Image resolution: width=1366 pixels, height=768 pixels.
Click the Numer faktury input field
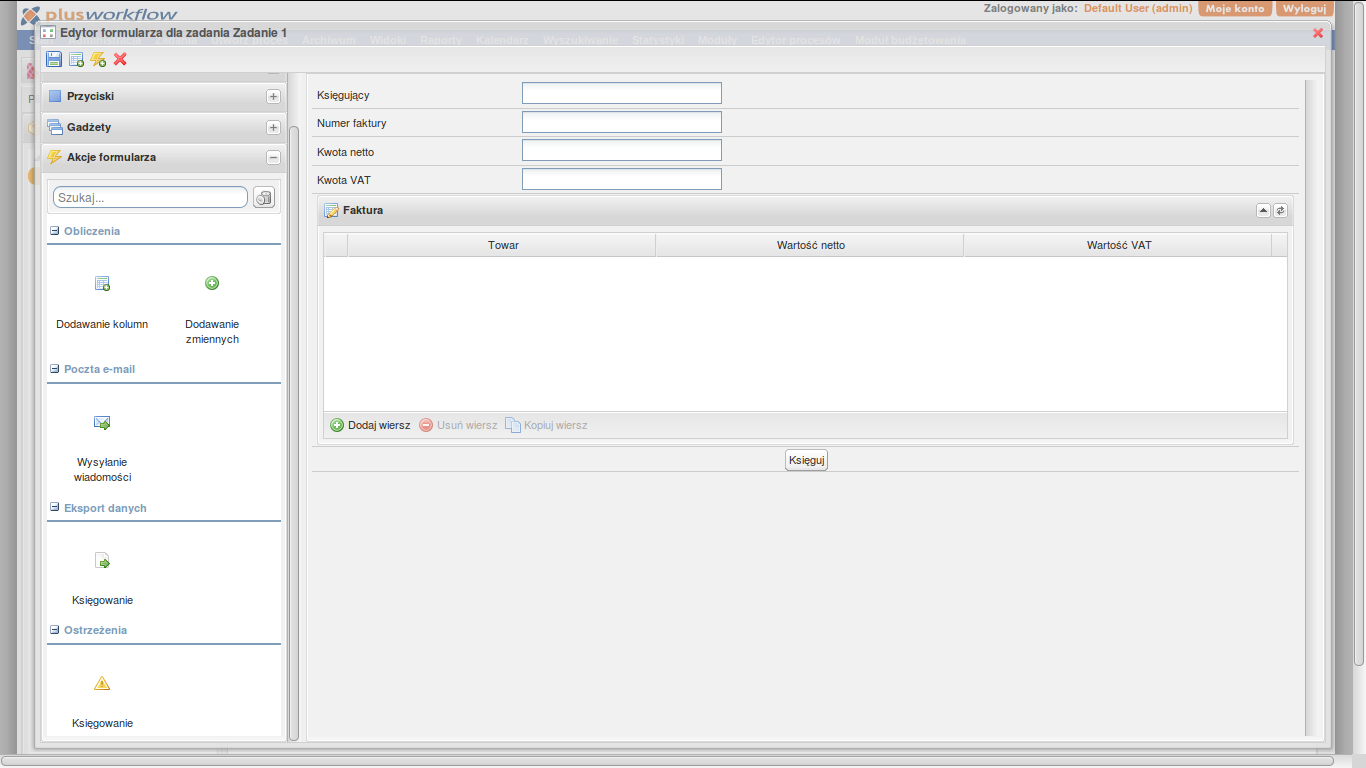tap(621, 122)
